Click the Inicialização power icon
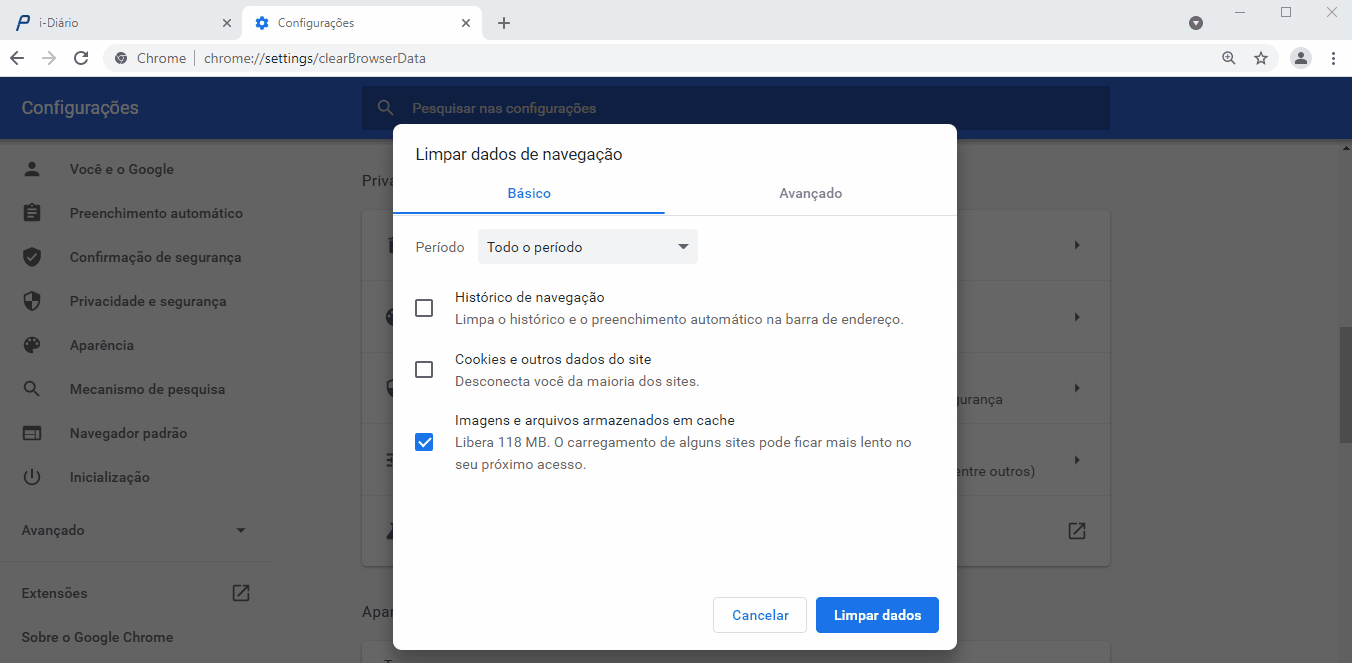1352x663 pixels. point(32,477)
